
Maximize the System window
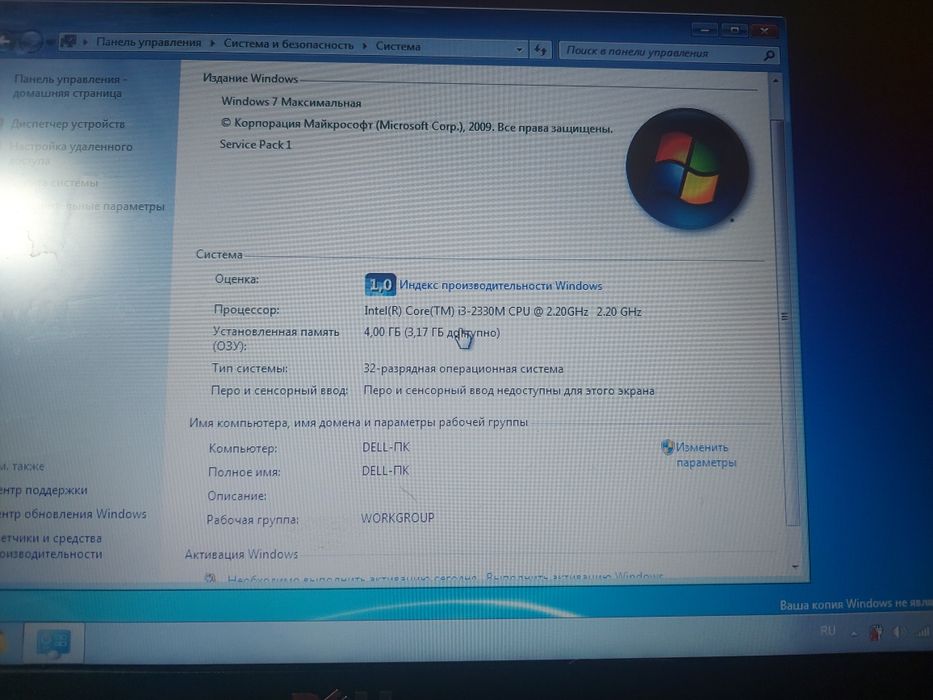[734, 29]
